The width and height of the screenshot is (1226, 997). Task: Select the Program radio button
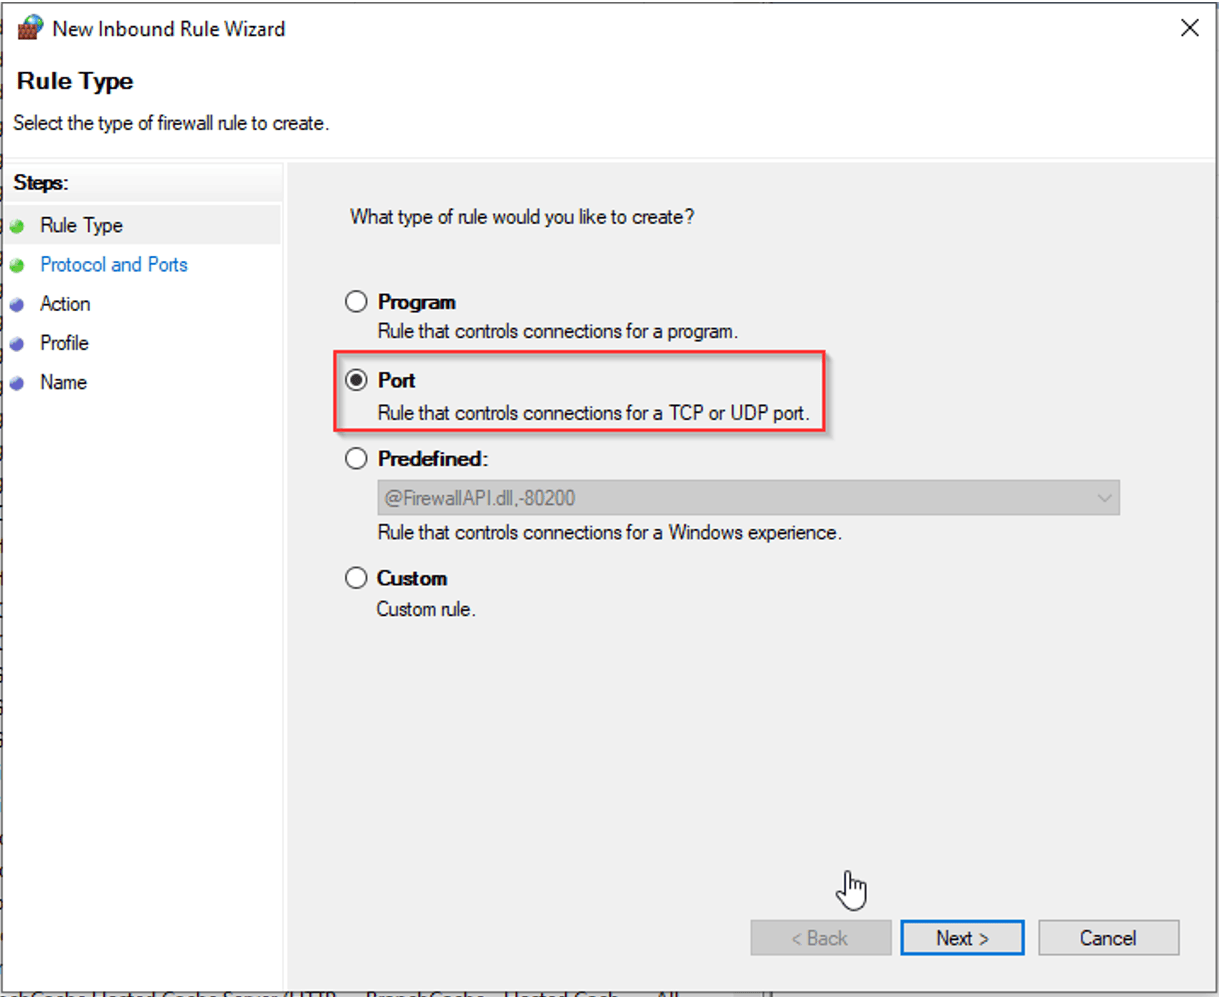tap(356, 302)
